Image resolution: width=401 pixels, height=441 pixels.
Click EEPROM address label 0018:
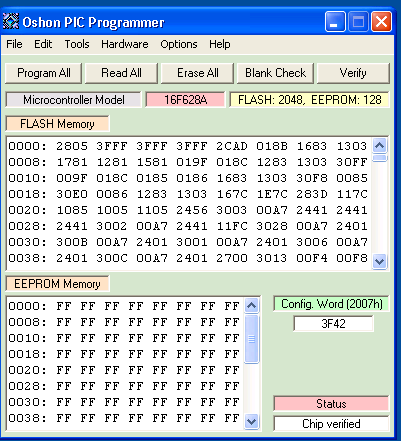27,354
